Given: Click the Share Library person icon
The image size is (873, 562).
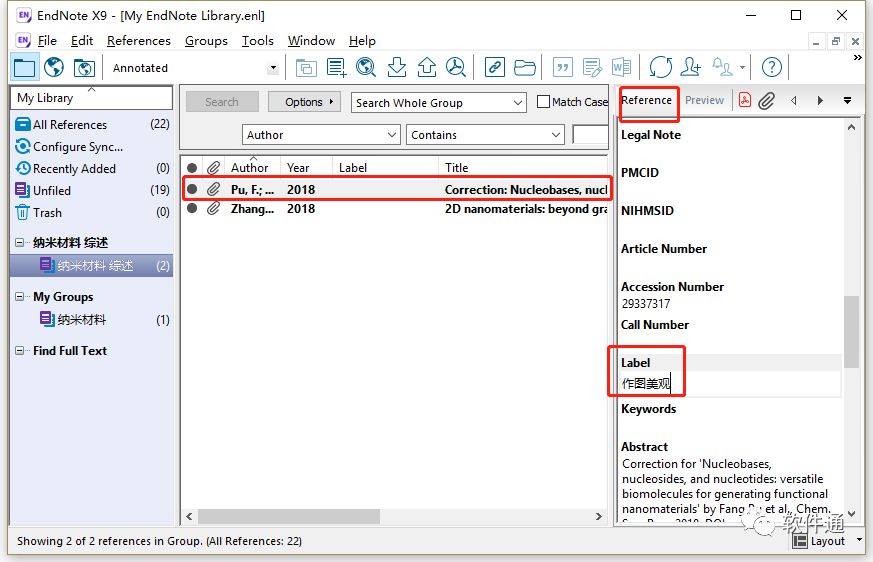Looking at the screenshot, I should pyautogui.click(x=690, y=67).
